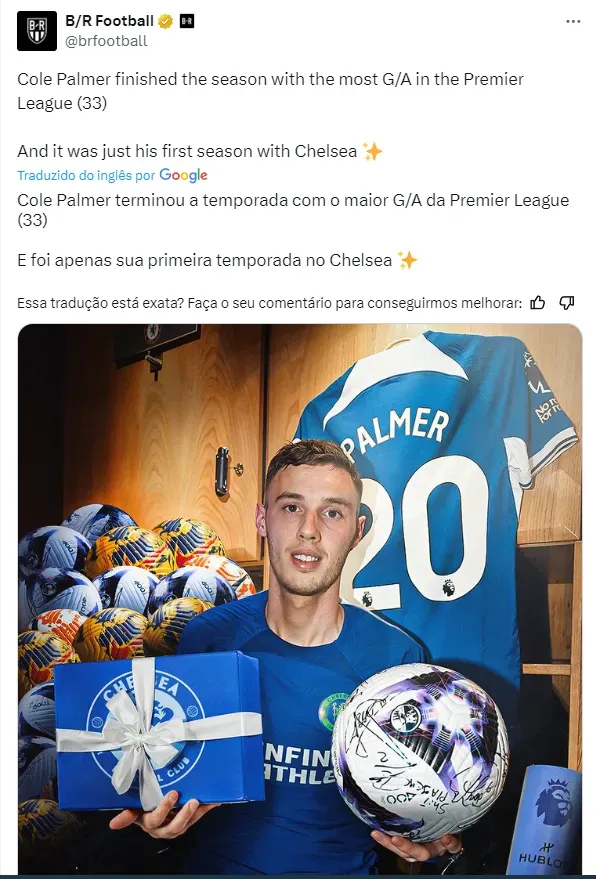Open the @brfootball handle link
This screenshot has height=879, width=596.
pos(107,41)
